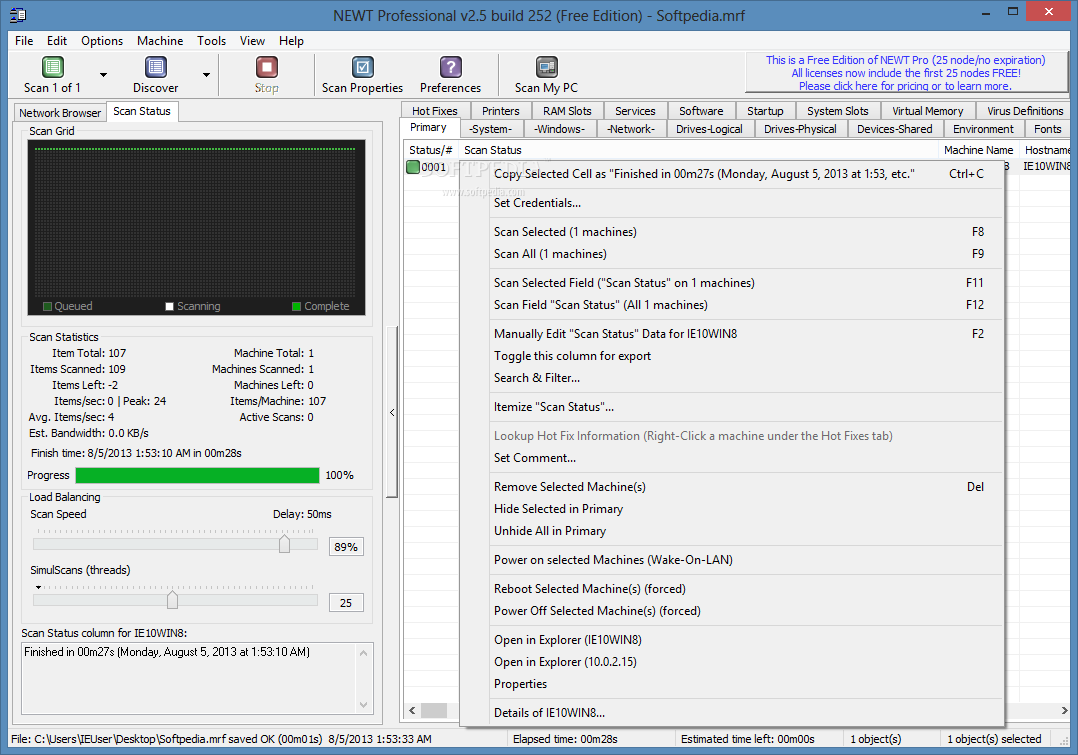The height and width of the screenshot is (755, 1078).
Task: Switch to the Drives-Physical tab
Action: 800,129
